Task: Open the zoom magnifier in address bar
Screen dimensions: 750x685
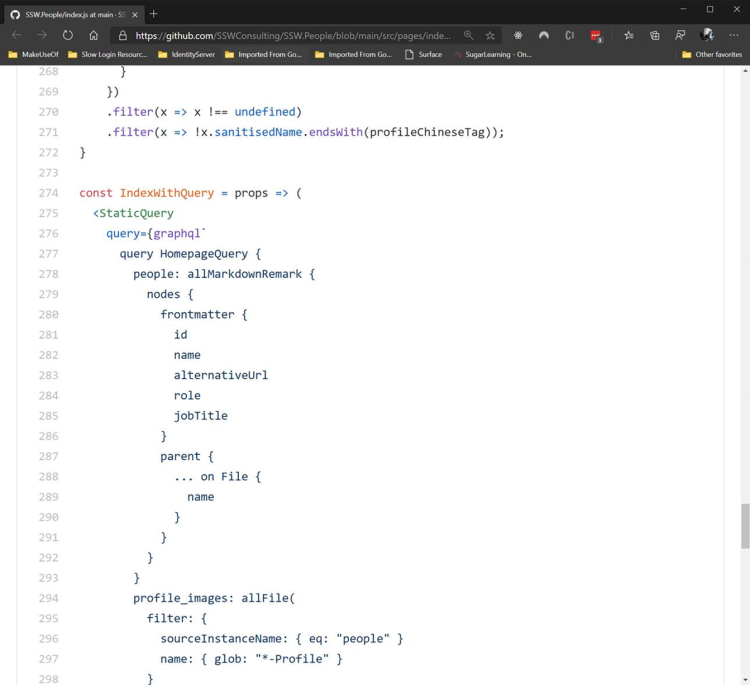Action: [x=468, y=35]
